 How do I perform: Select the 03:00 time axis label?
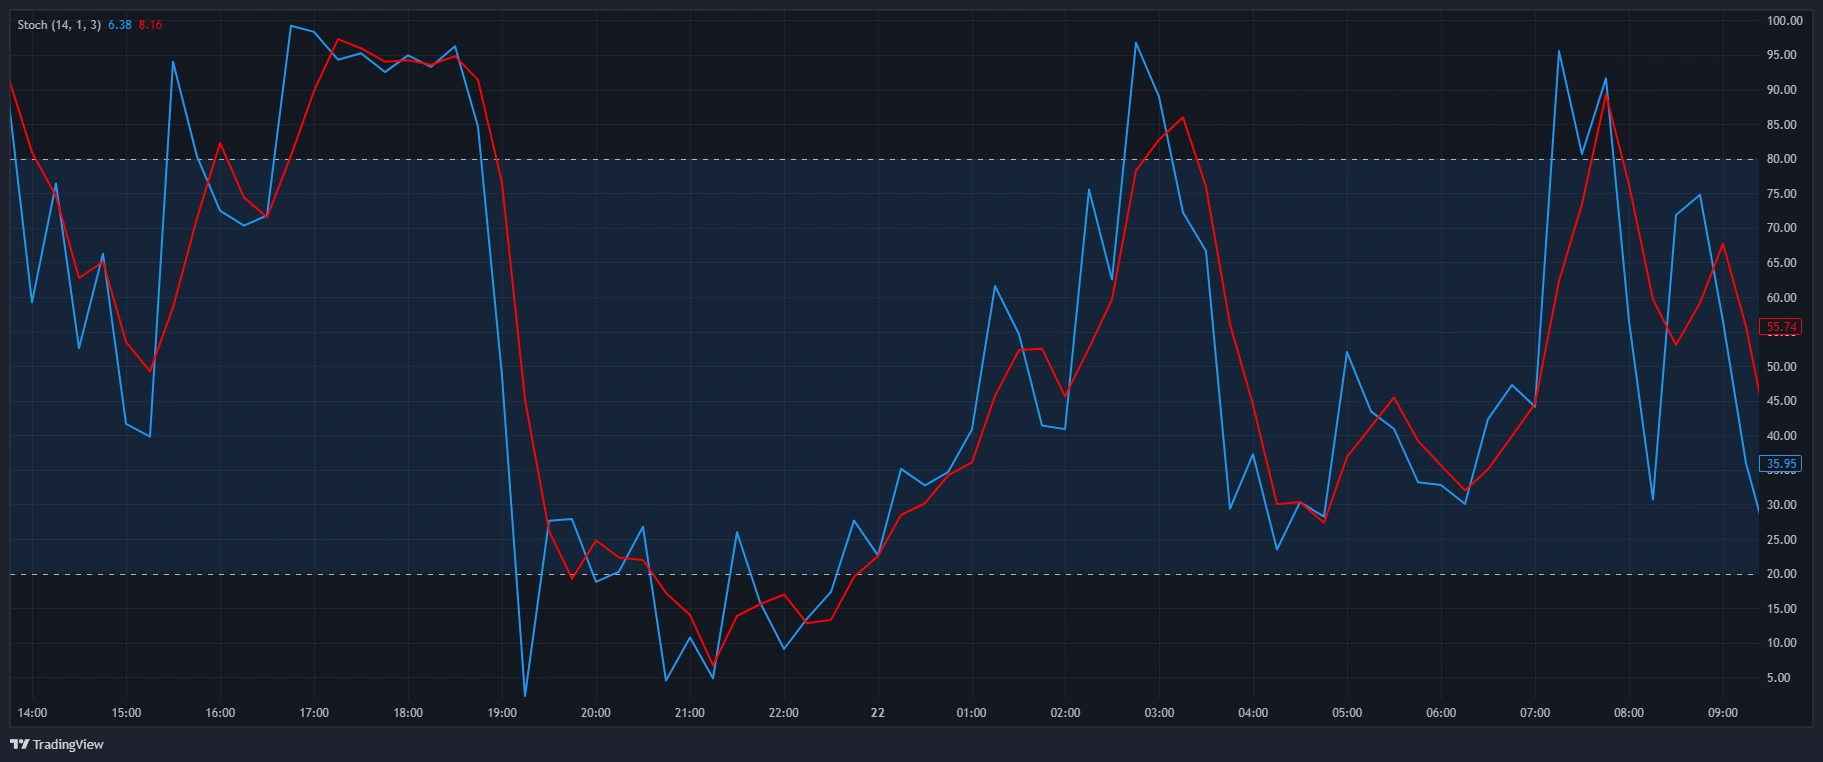[1159, 713]
